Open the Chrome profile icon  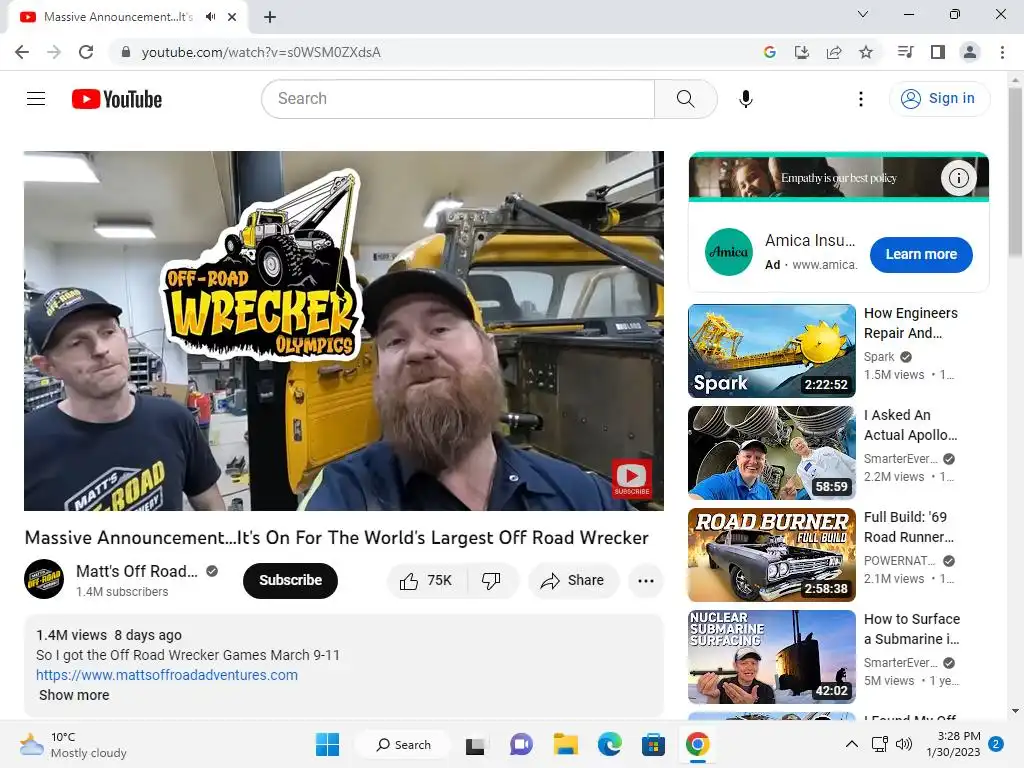970,52
